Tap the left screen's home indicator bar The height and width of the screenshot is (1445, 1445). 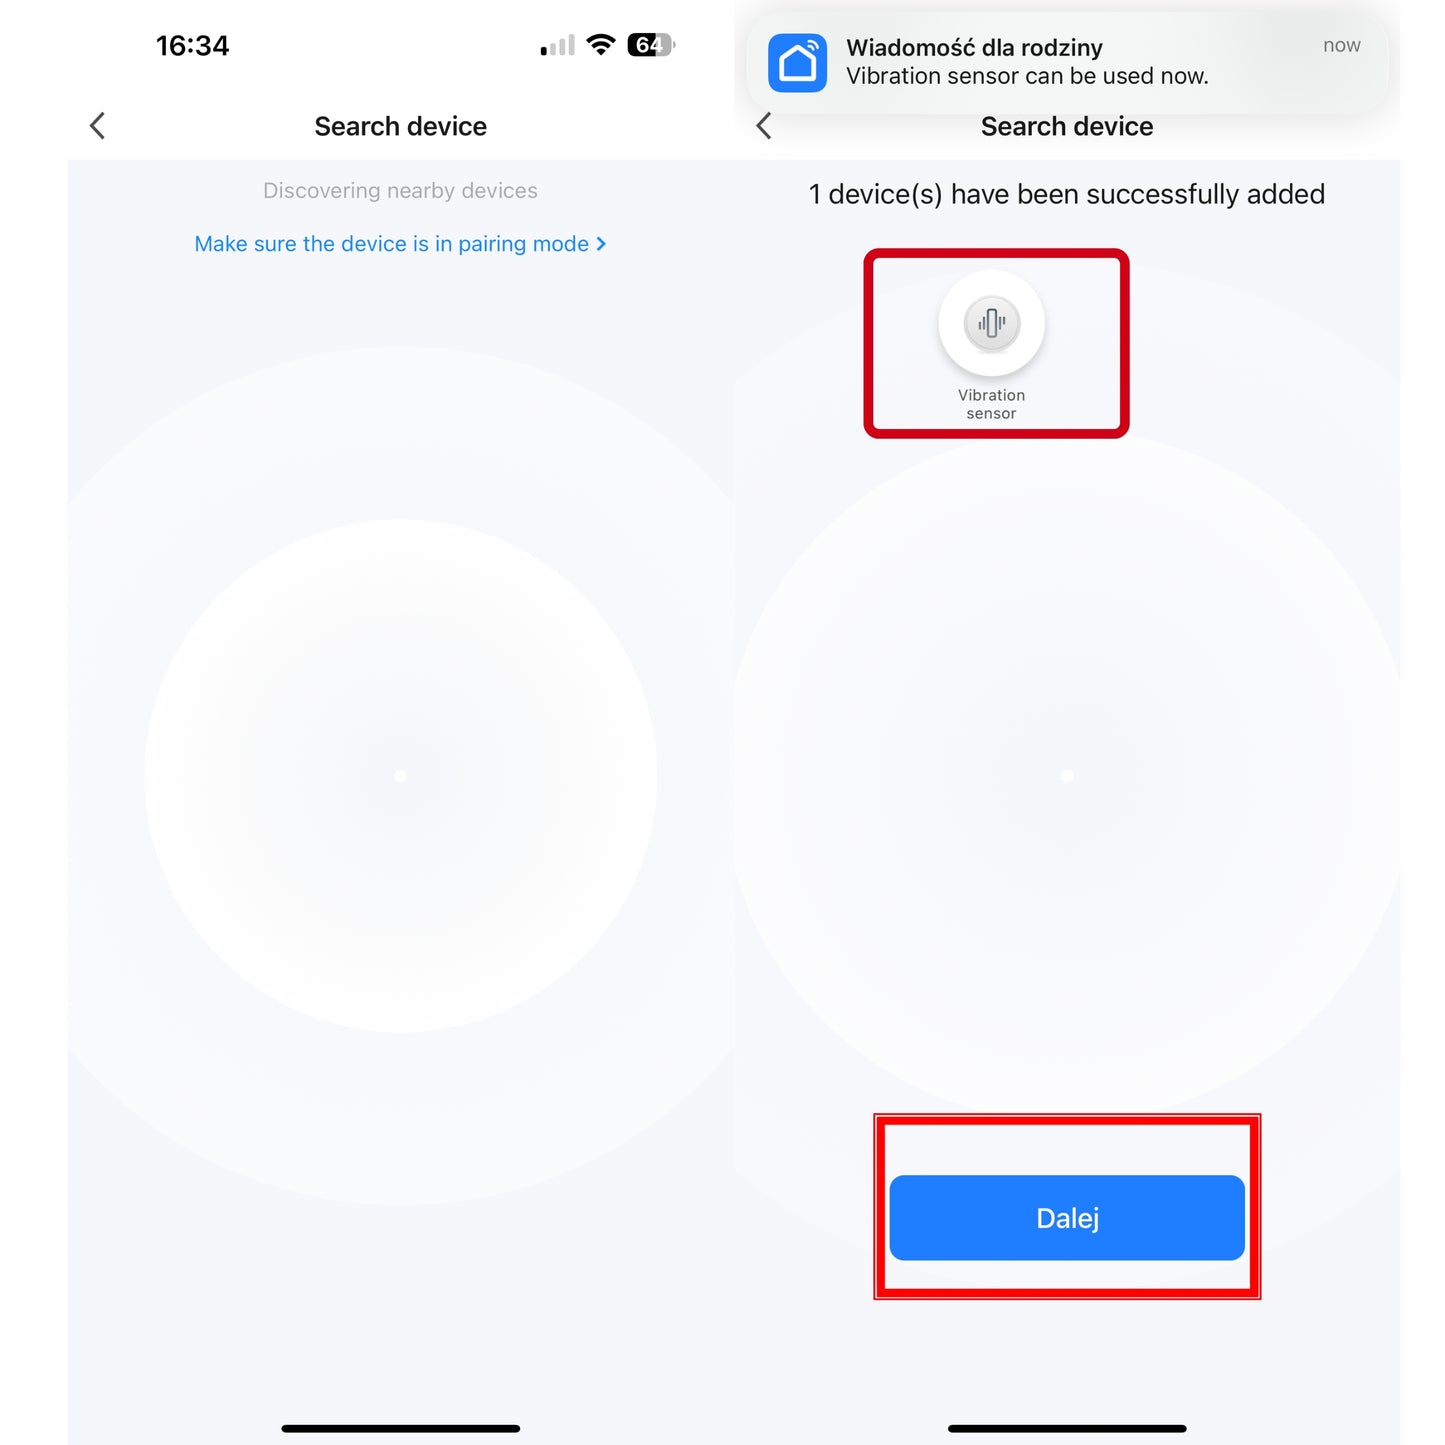click(400, 1429)
